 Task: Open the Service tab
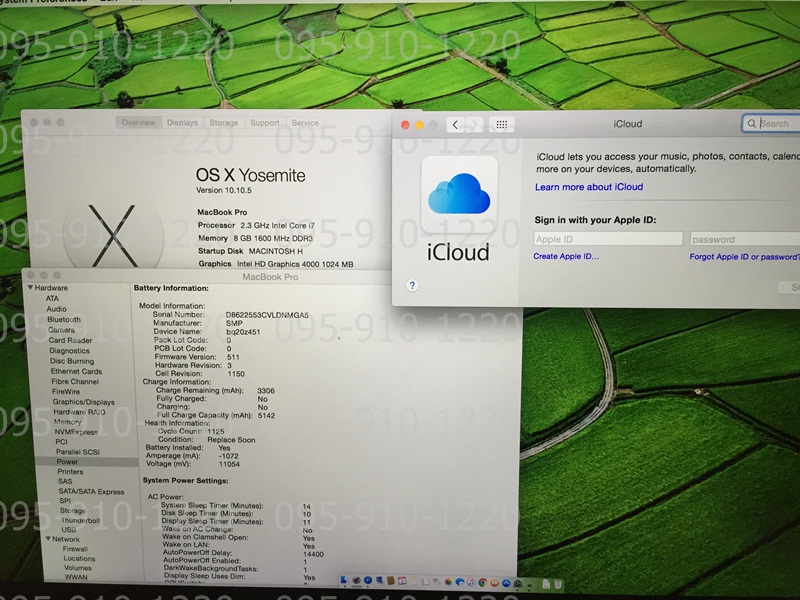(x=305, y=122)
